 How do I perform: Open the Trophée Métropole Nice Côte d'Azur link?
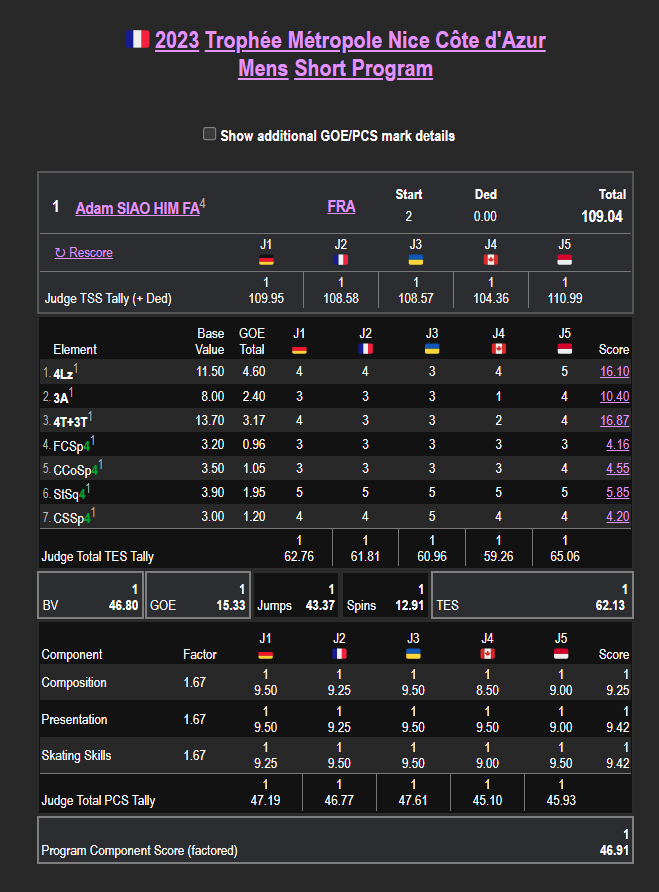click(375, 40)
